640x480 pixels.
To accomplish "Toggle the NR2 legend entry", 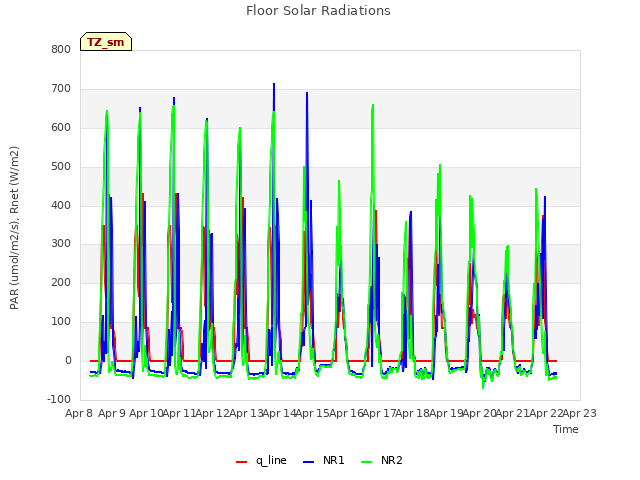I will click(382, 460).
